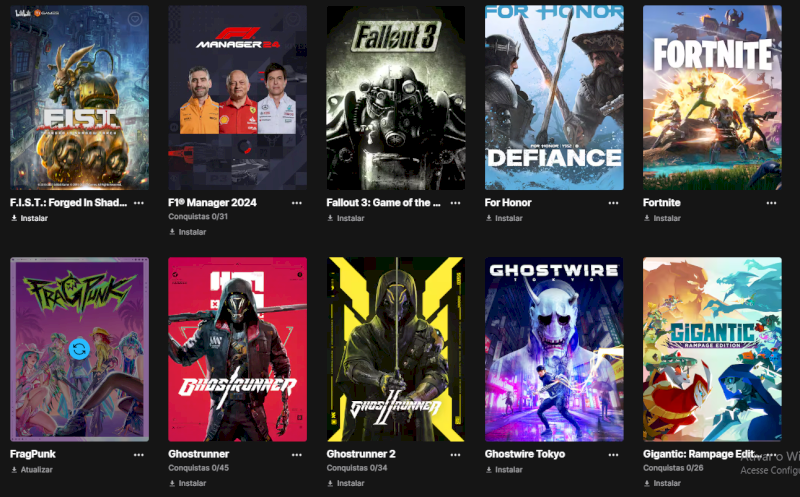This screenshot has width=800, height=497.
Task: Click Instalar under Fortnite
Action: click(662, 218)
